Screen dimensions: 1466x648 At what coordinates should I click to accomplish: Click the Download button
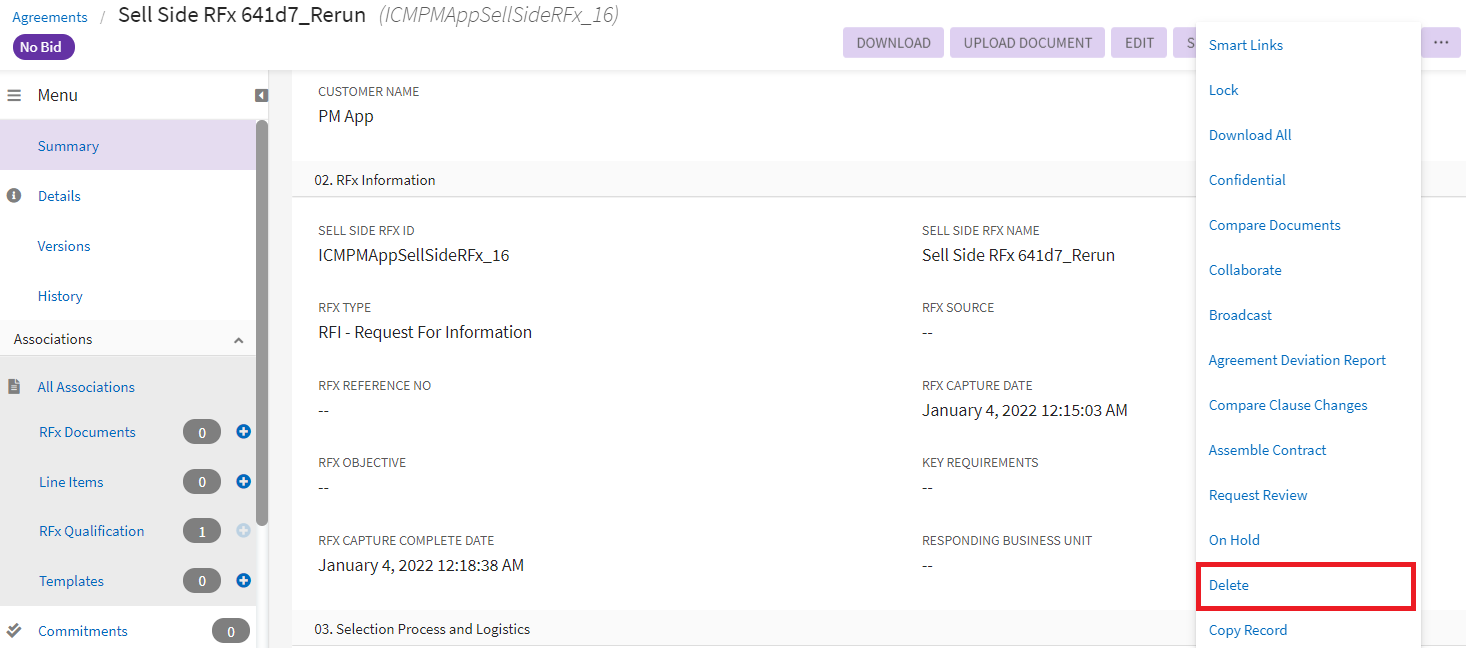click(893, 43)
